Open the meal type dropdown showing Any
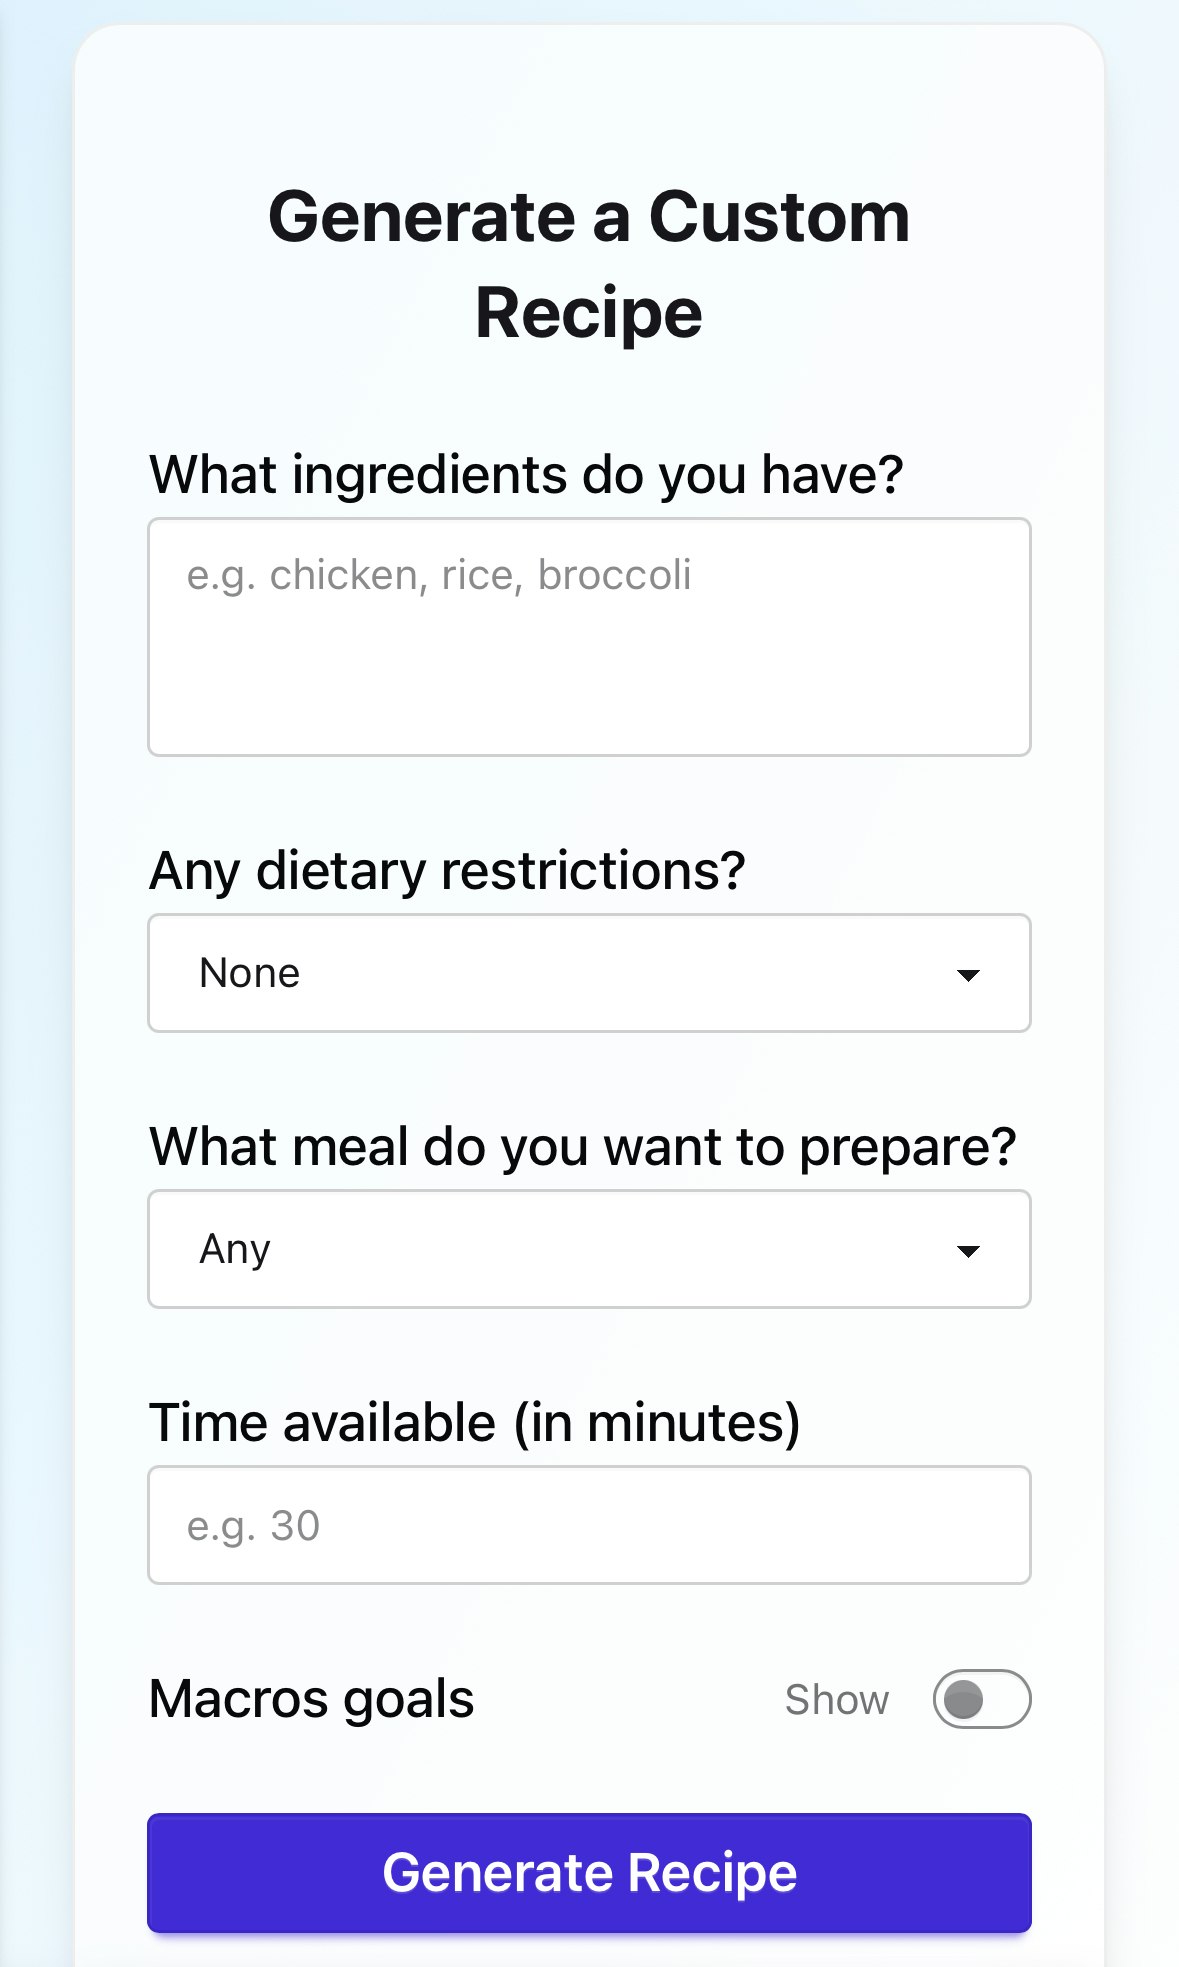 589,1249
